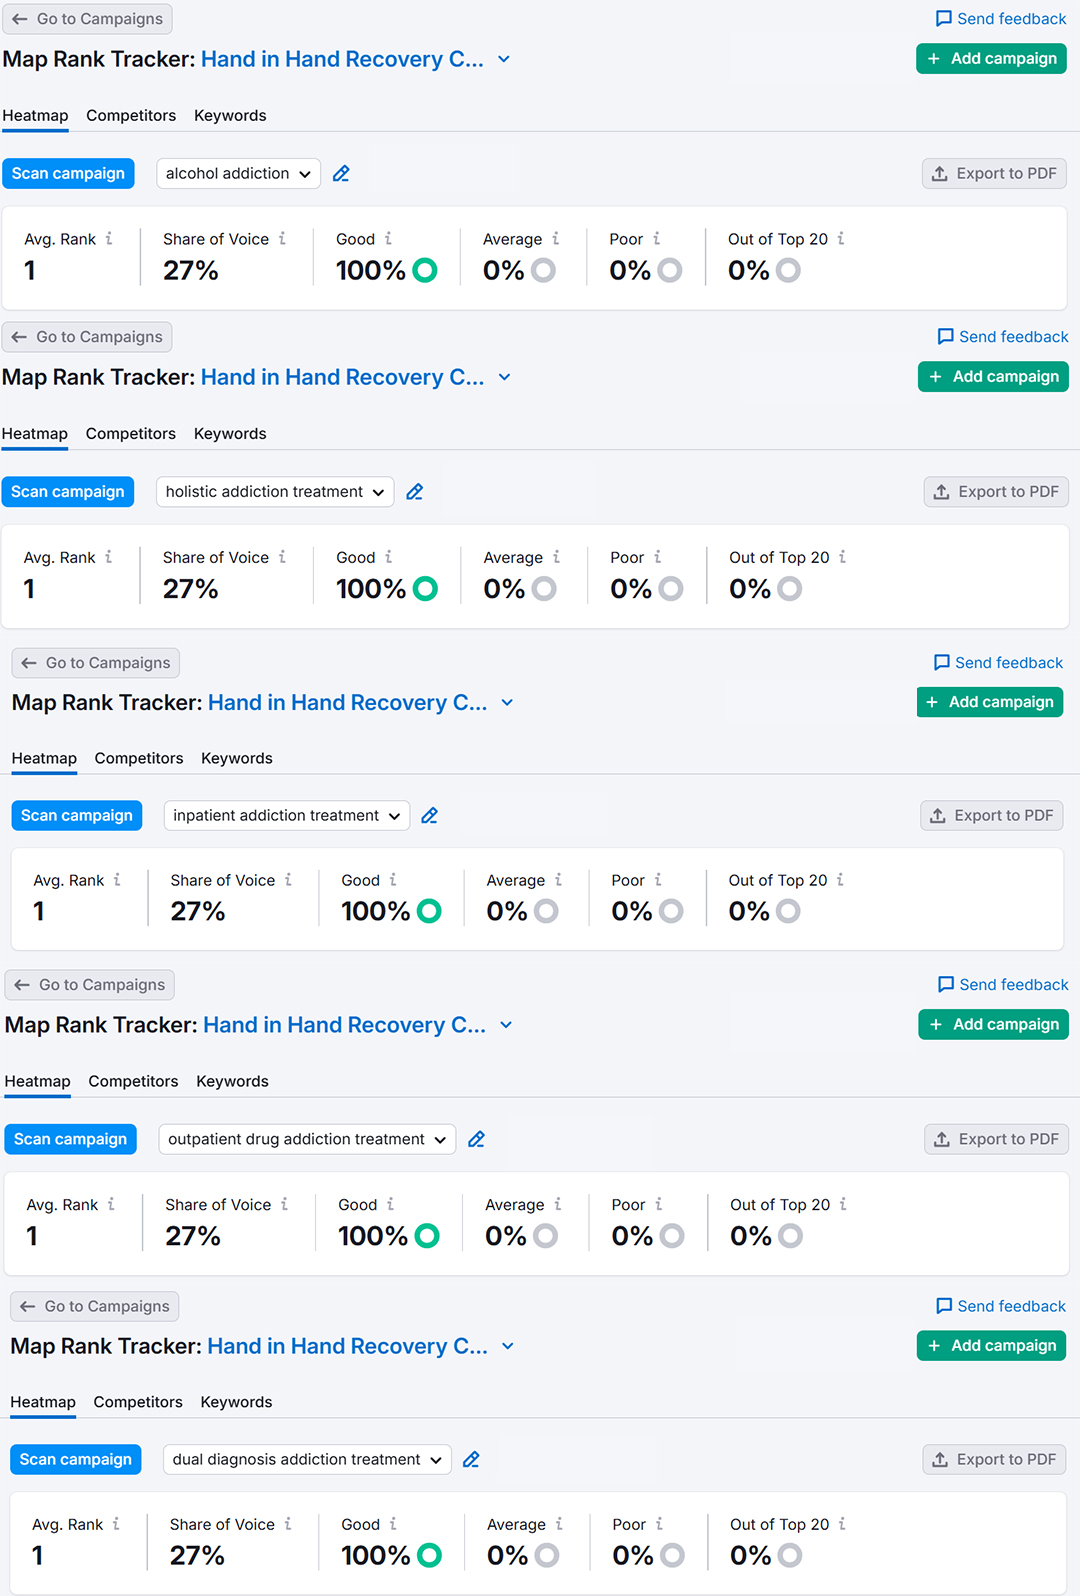This screenshot has height=1596, width=1080.
Task: Click edit pencil beside dual diagnosis addiction treatment
Action: pos(472,1460)
